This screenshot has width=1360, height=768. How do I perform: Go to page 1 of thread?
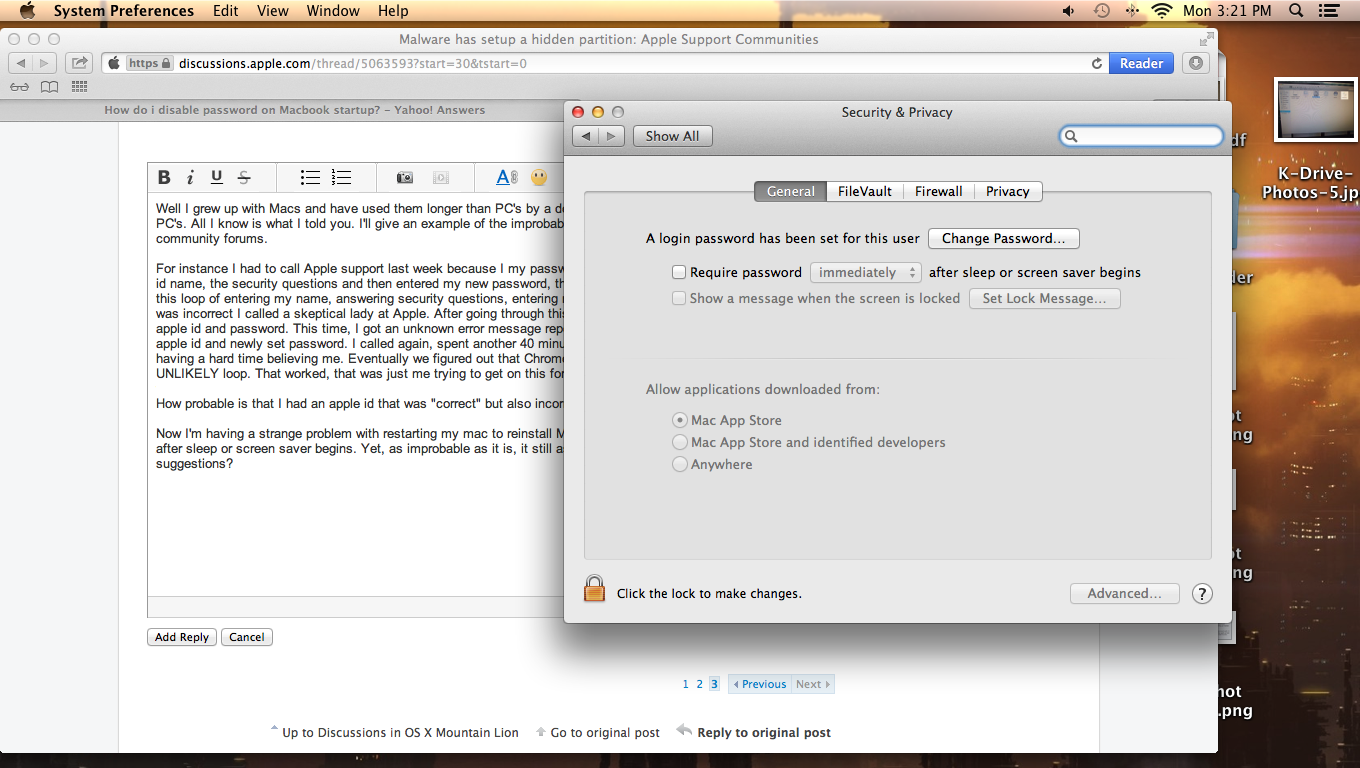(x=686, y=684)
